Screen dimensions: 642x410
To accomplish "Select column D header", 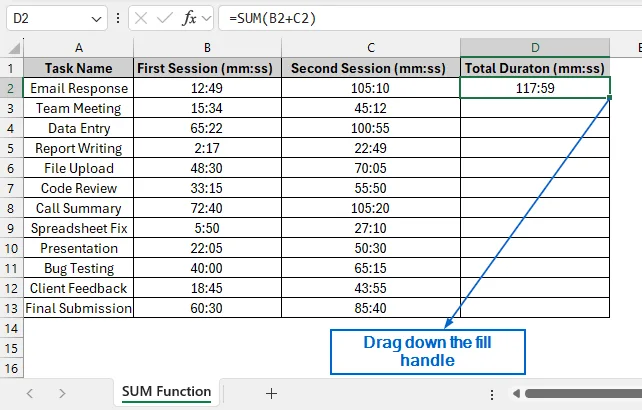I will click(x=535, y=48).
